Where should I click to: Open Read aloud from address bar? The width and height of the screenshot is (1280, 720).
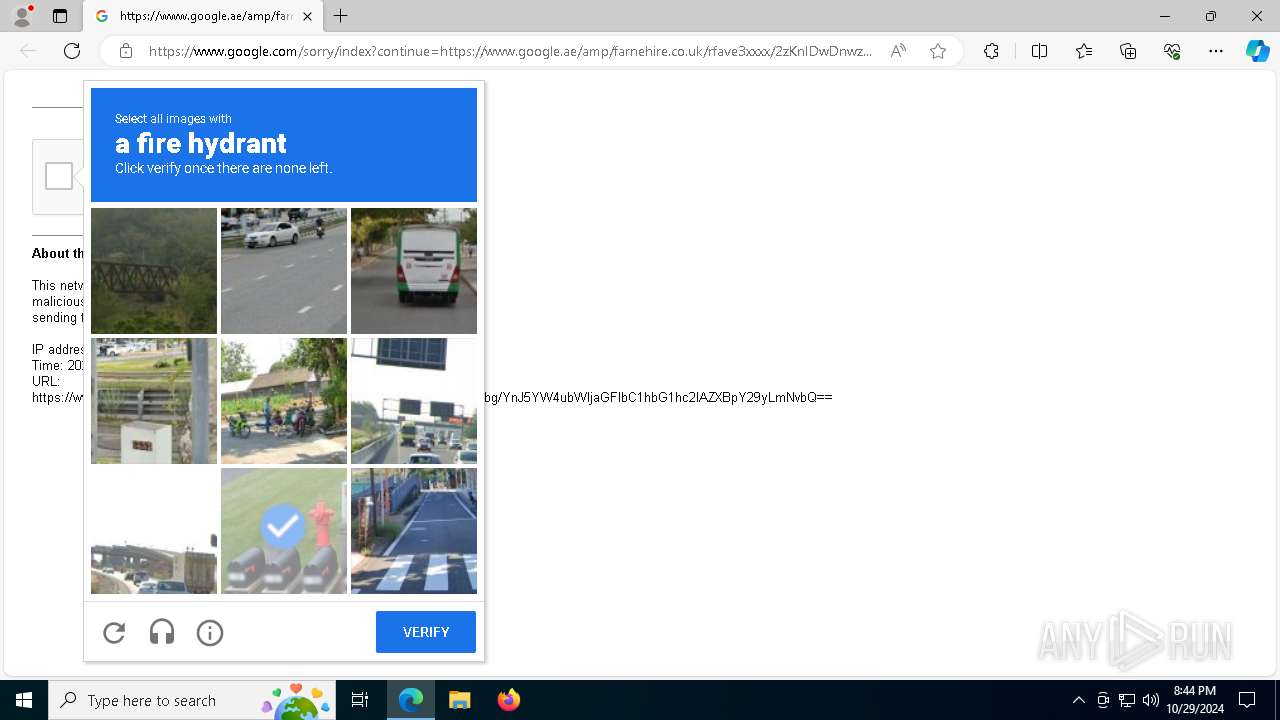pos(898,51)
